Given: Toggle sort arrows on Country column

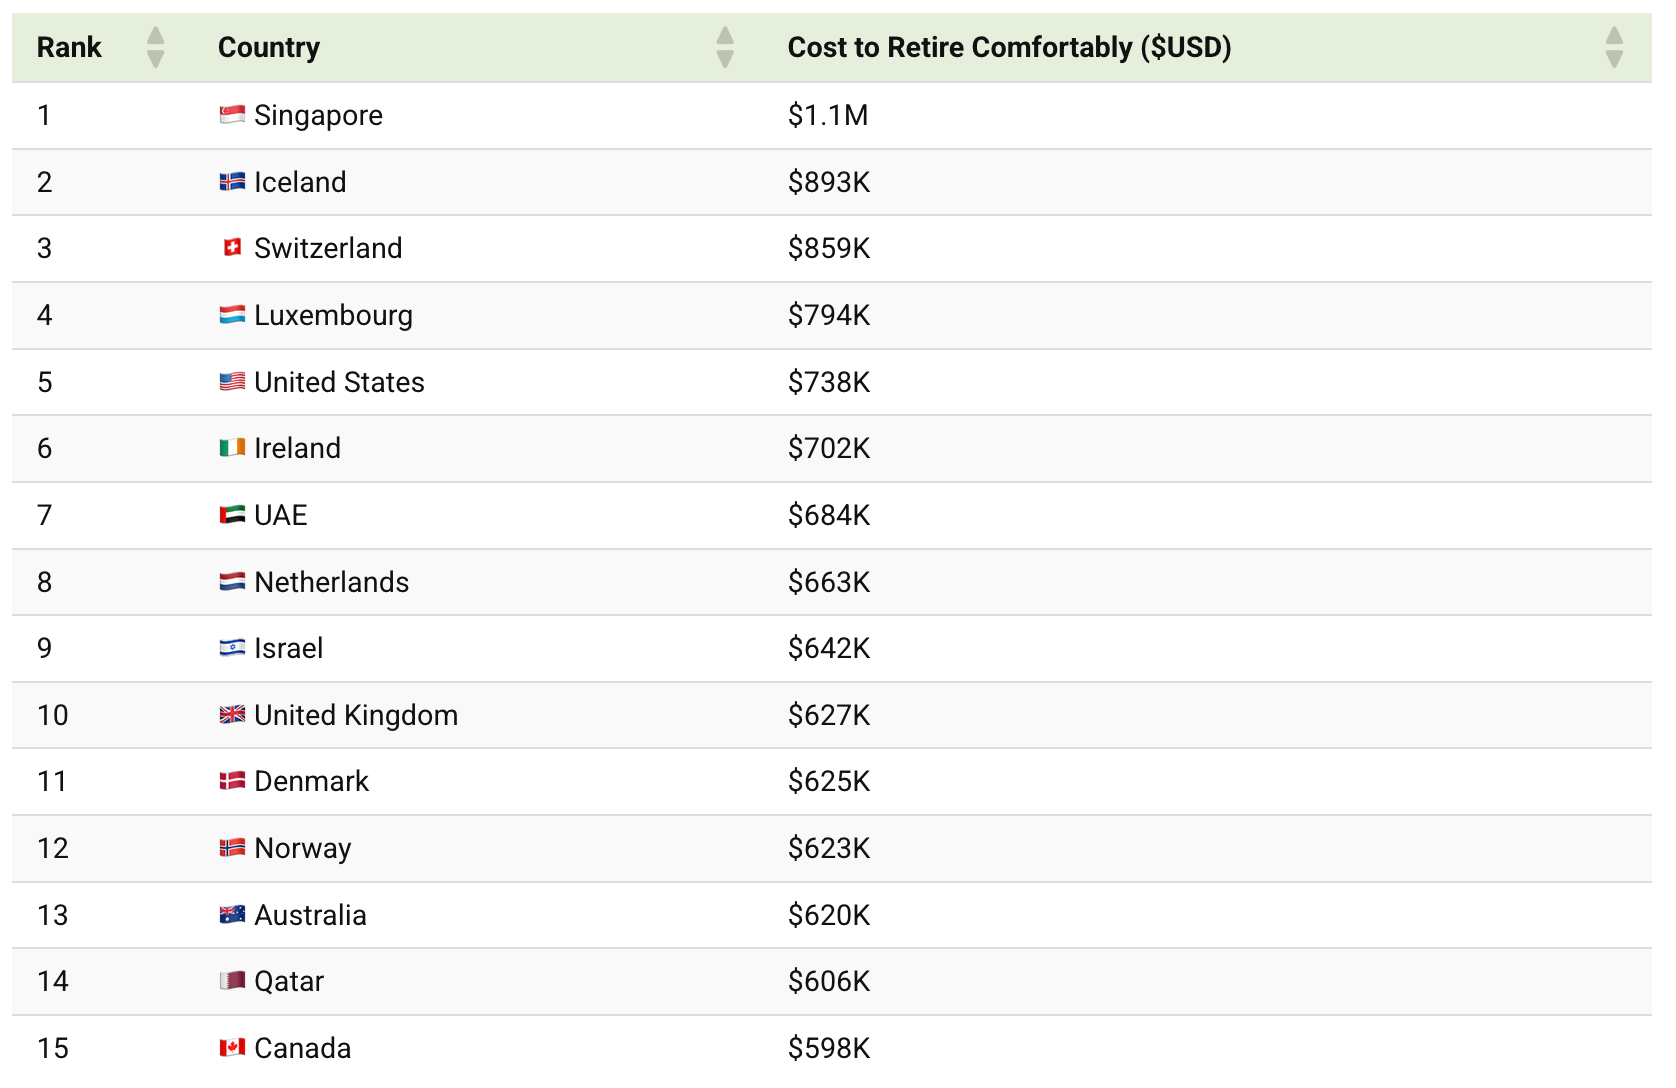Looking at the screenshot, I should (725, 47).
